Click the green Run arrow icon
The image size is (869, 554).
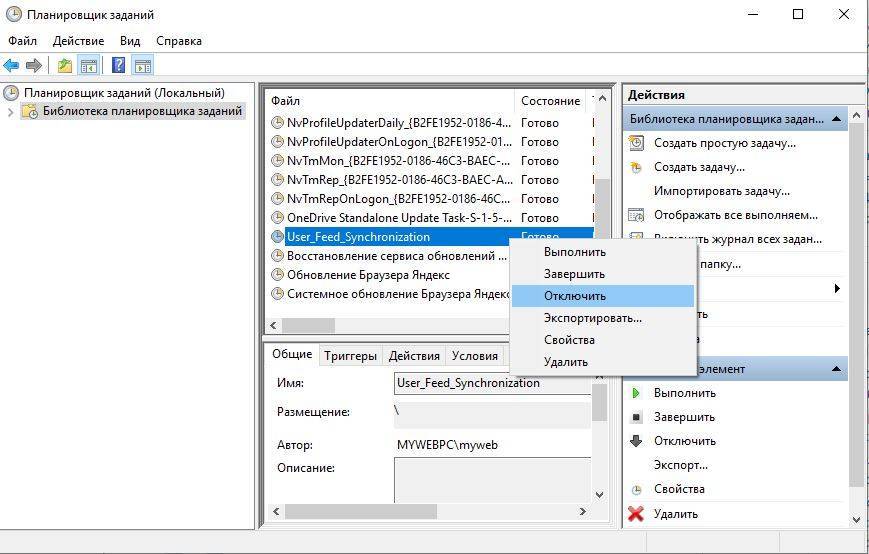(x=636, y=393)
